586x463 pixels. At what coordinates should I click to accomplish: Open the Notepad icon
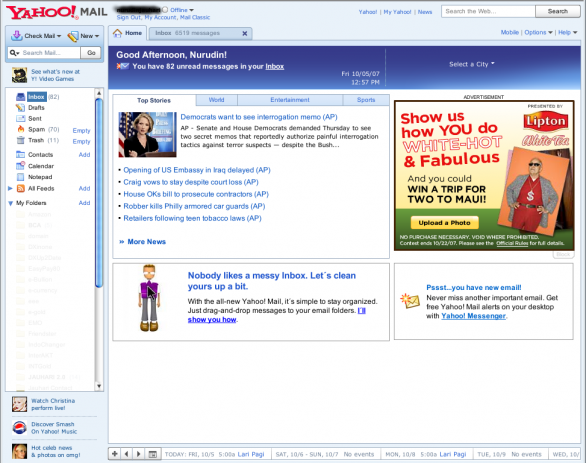(21, 177)
